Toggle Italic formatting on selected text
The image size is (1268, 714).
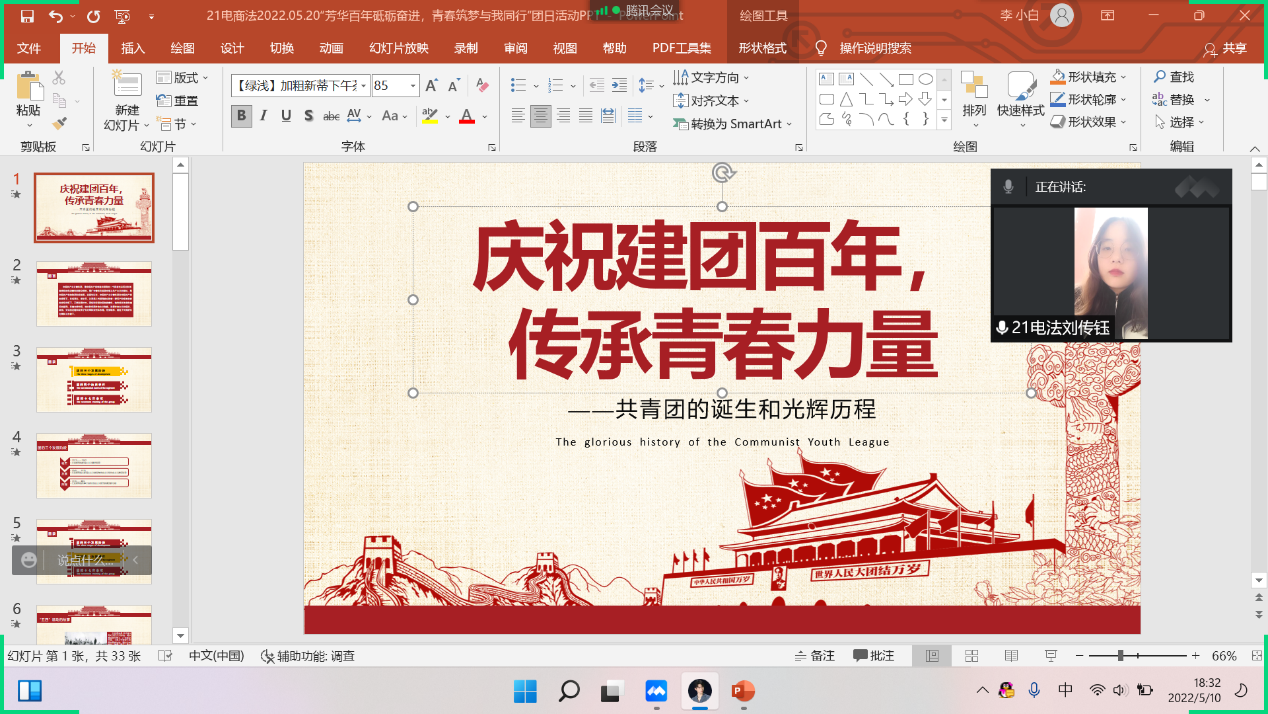click(x=264, y=116)
